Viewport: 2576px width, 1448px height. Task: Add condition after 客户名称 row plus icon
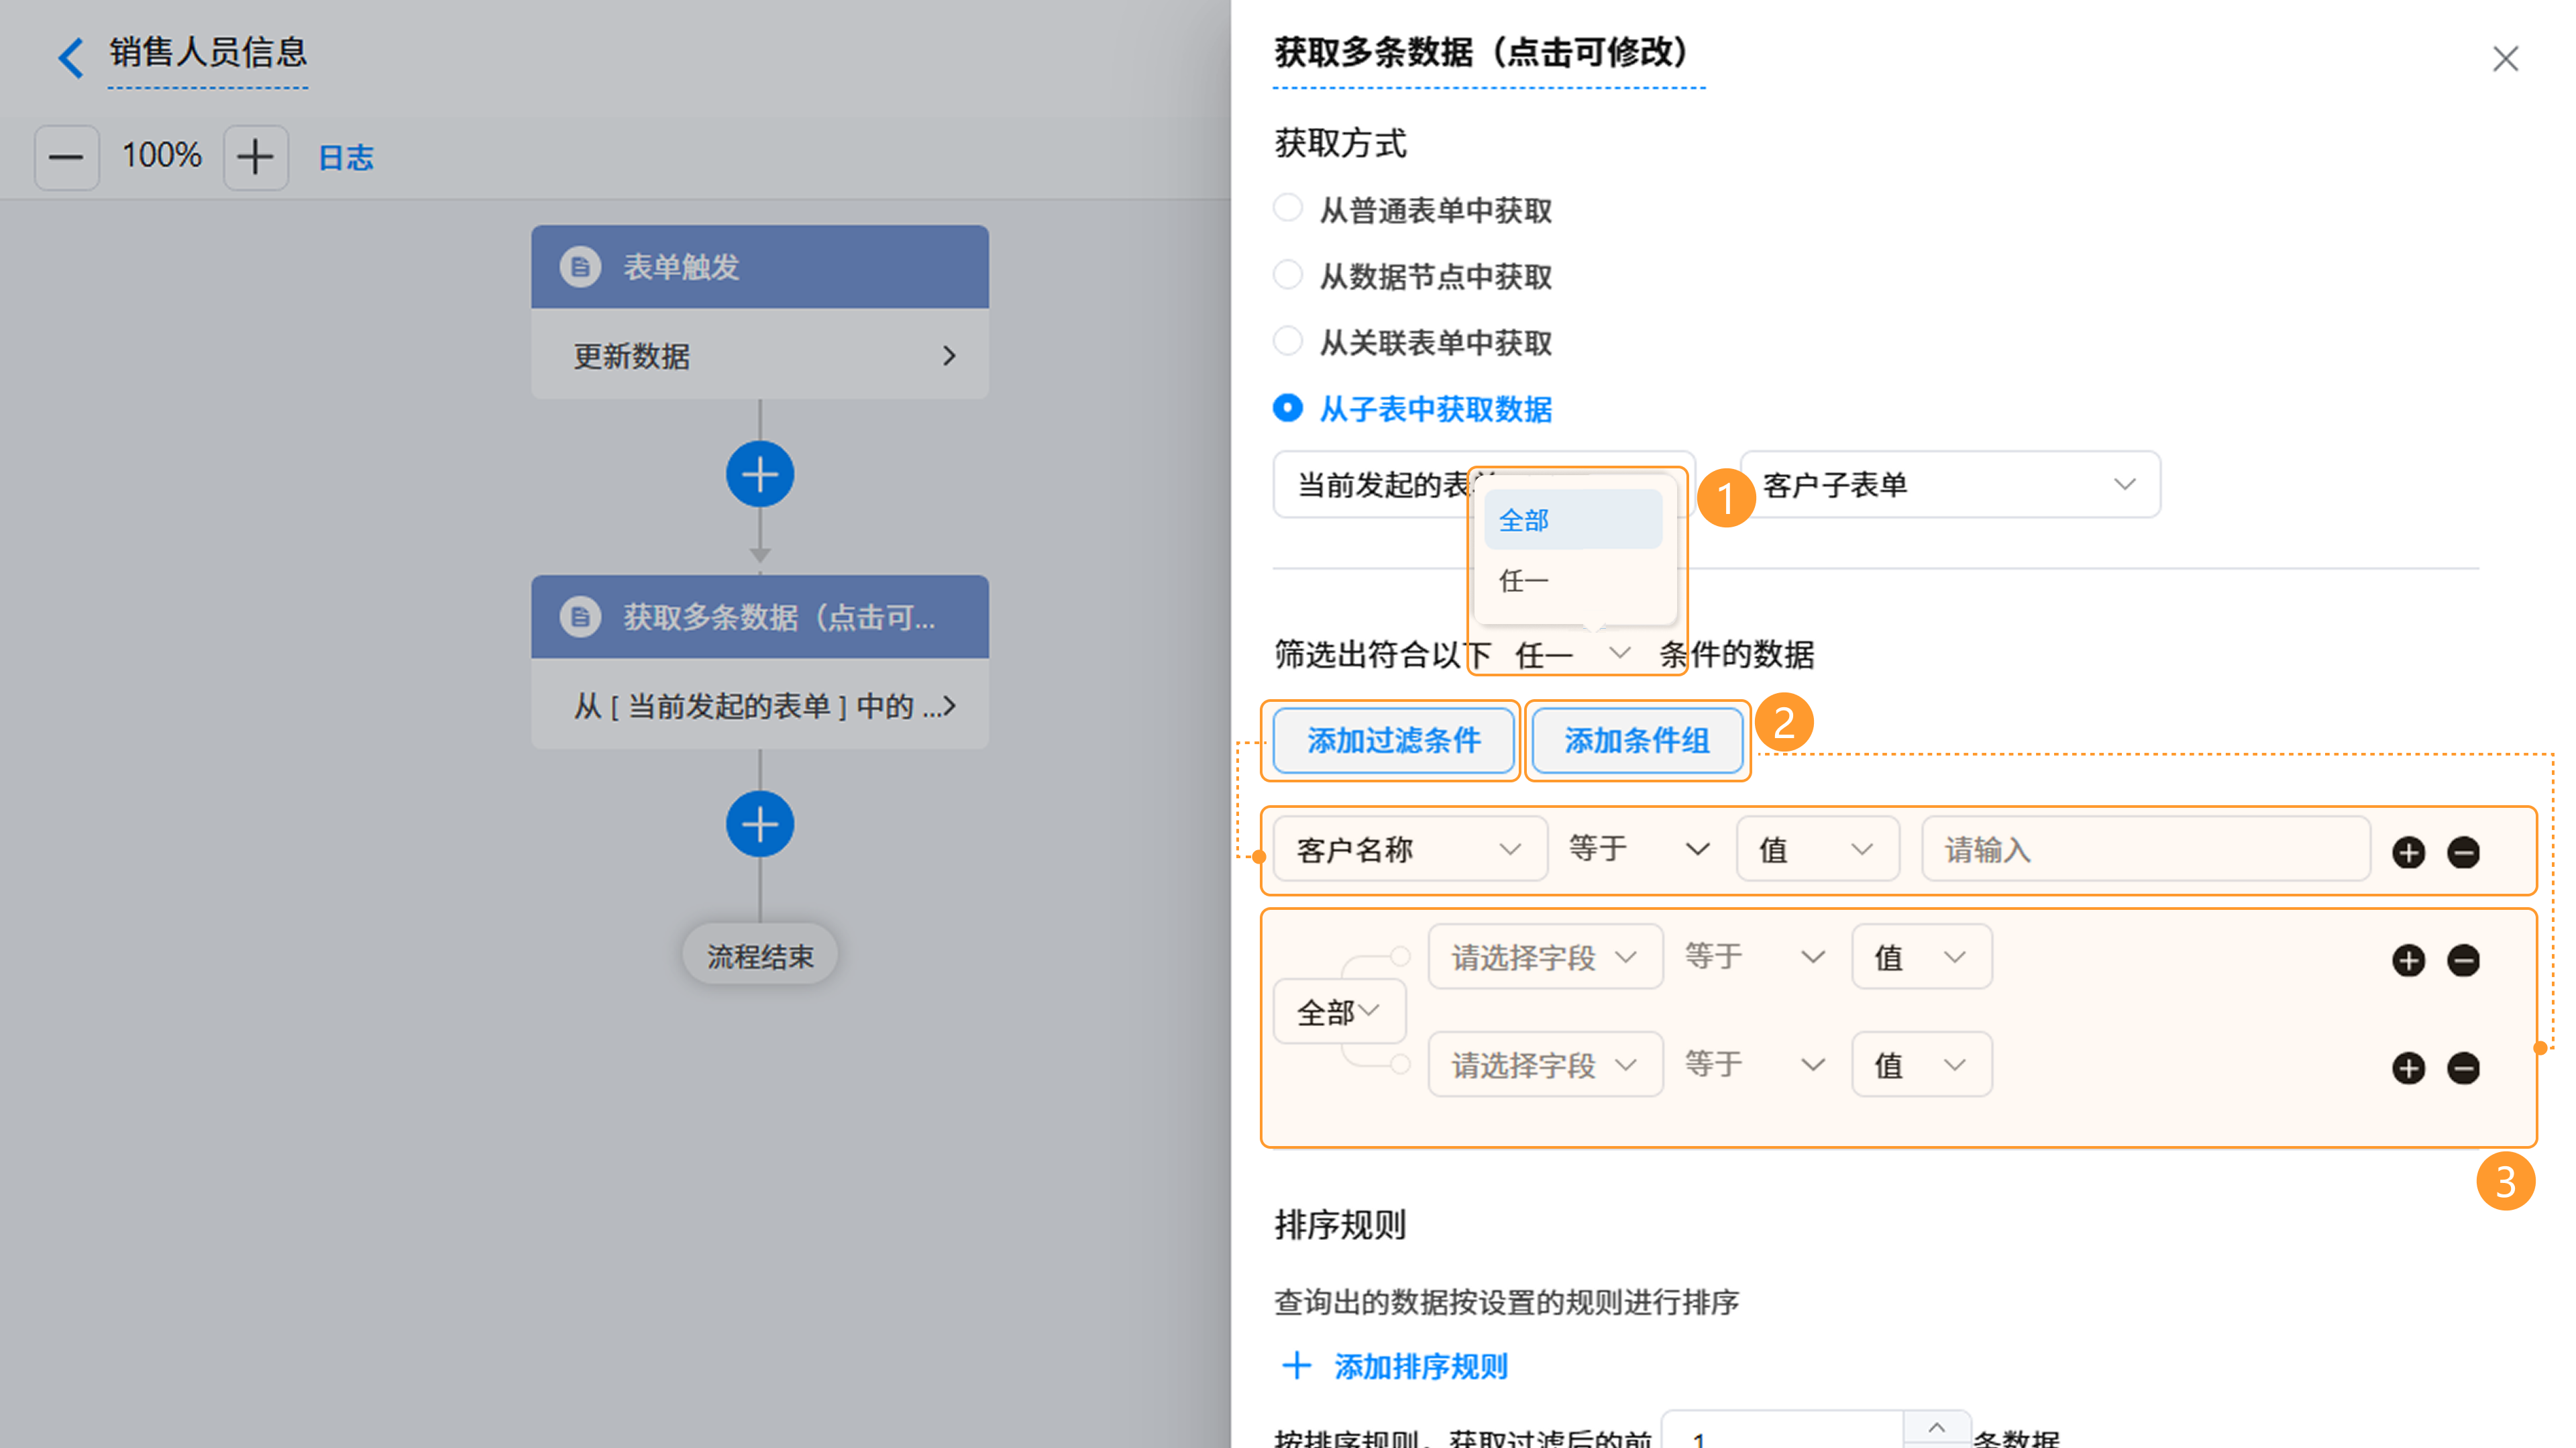[2408, 852]
